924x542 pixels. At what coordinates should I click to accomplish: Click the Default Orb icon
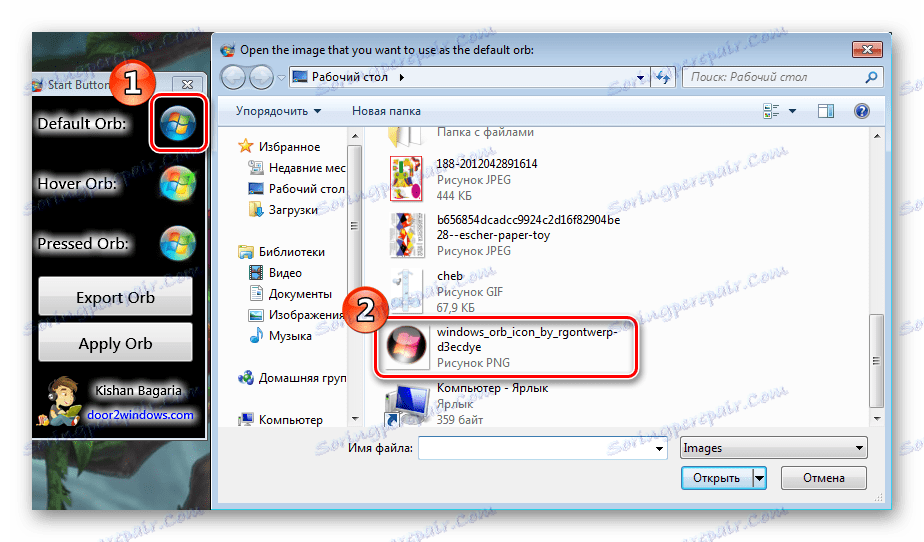pyautogui.click(x=178, y=124)
